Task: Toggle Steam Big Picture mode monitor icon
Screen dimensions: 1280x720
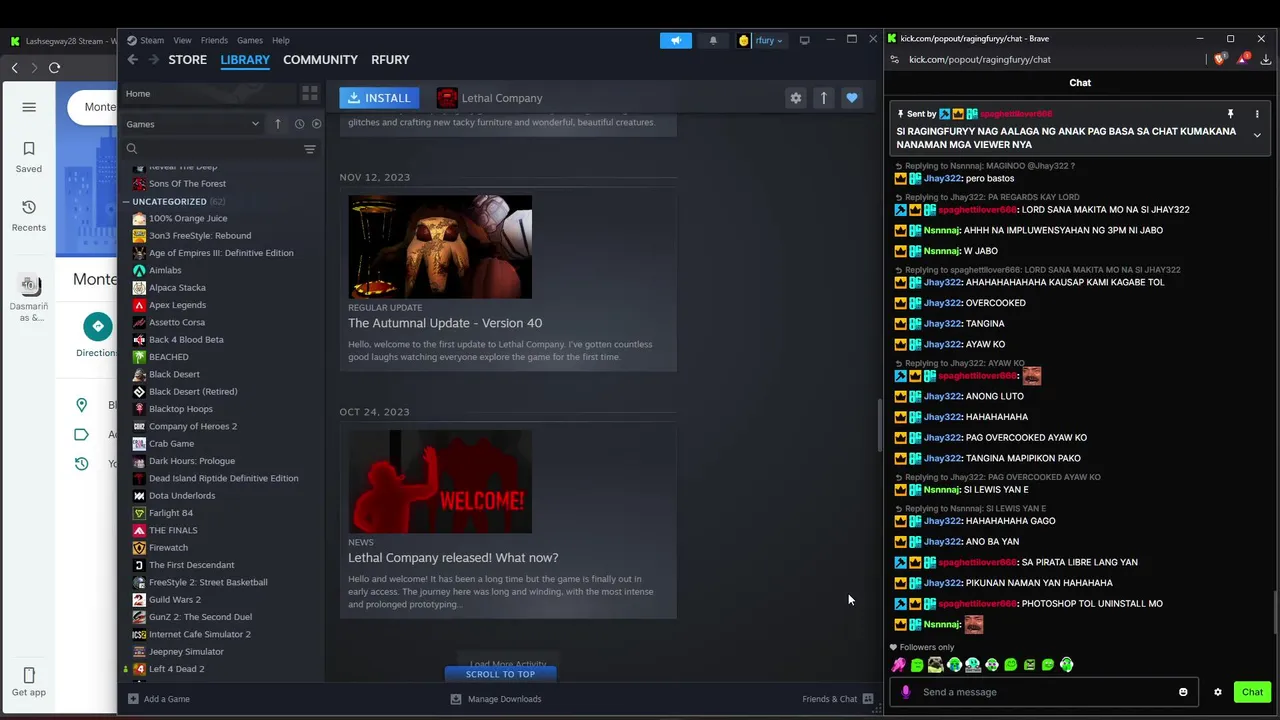Action: [804, 40]
